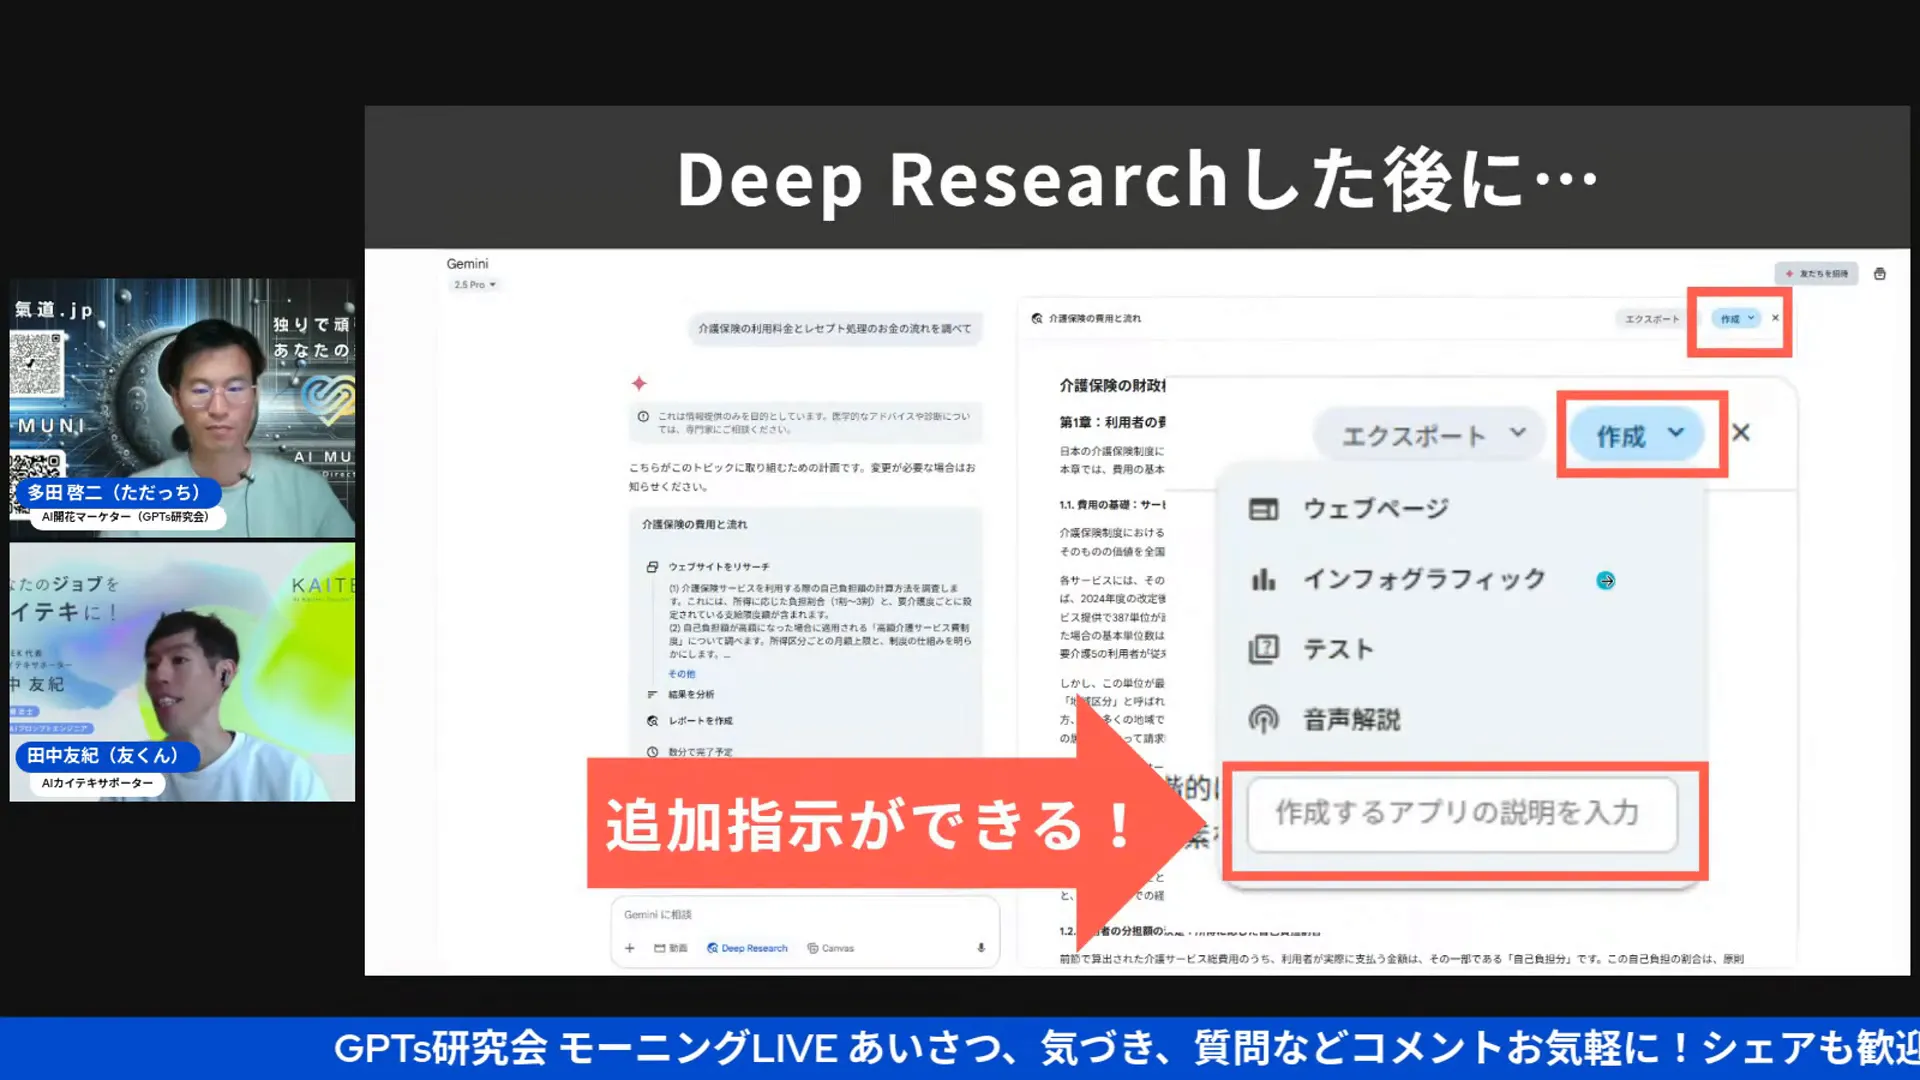Click the GPTs研究会 モーニングLIVE ticker text
The image size is (1920, 1080).
pyautogui.click(x=1126, y=1048)
